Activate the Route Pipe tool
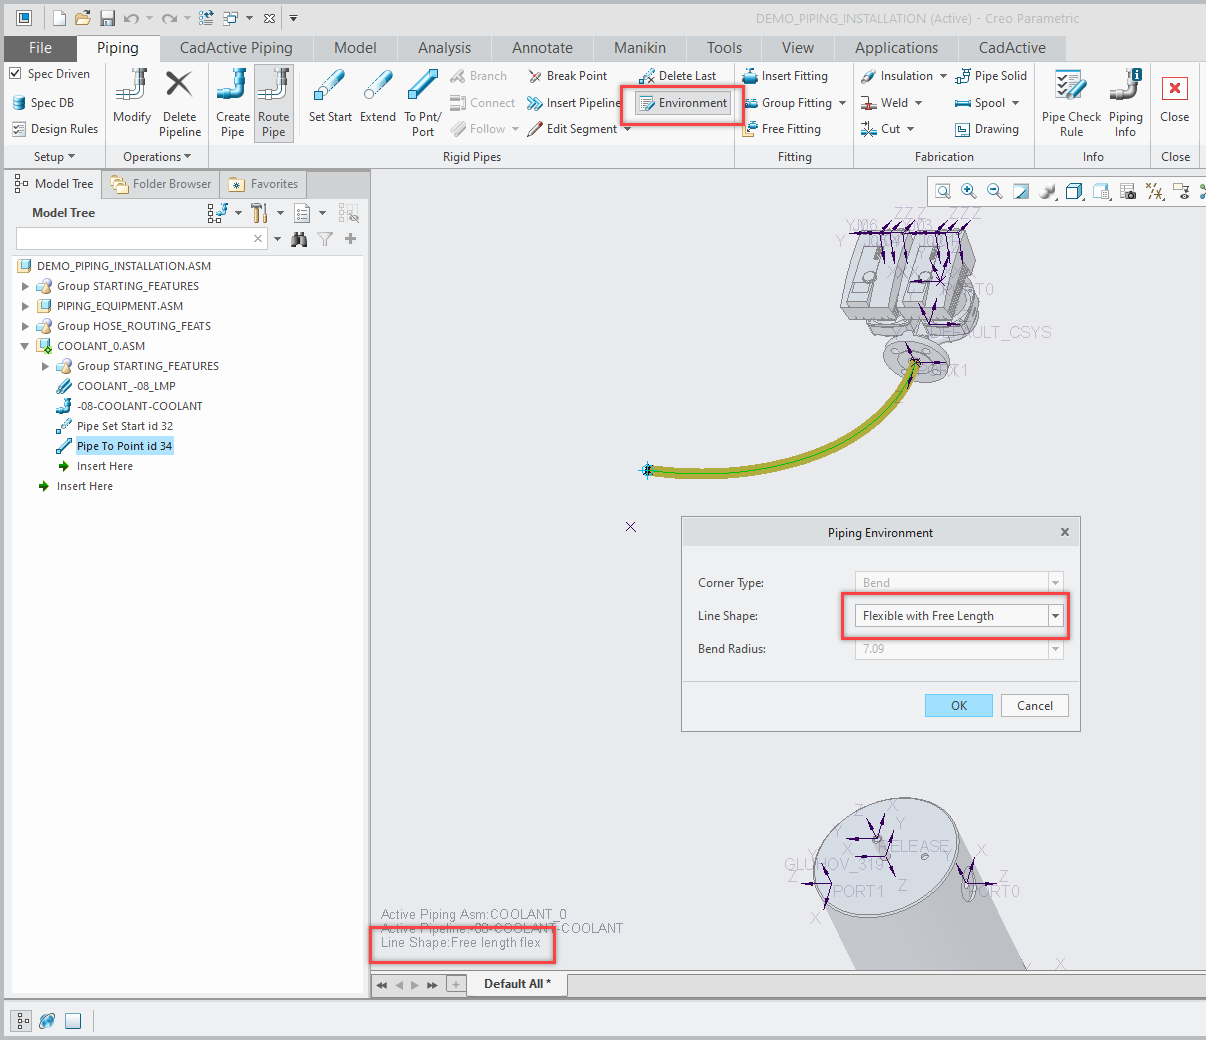Screen dimensions: 1206x1040 point(274,104)
